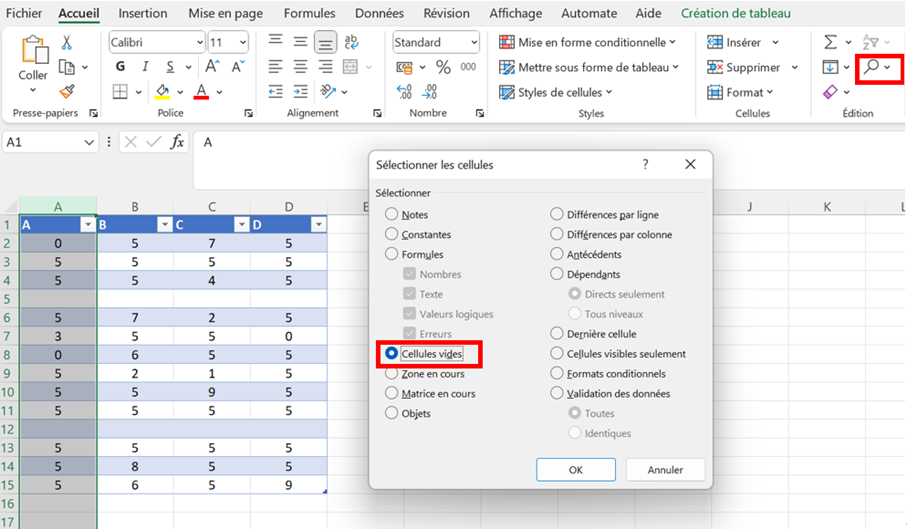
Task: Click the Copy icon in Presse-papiers
Action: tap(67, 67)
